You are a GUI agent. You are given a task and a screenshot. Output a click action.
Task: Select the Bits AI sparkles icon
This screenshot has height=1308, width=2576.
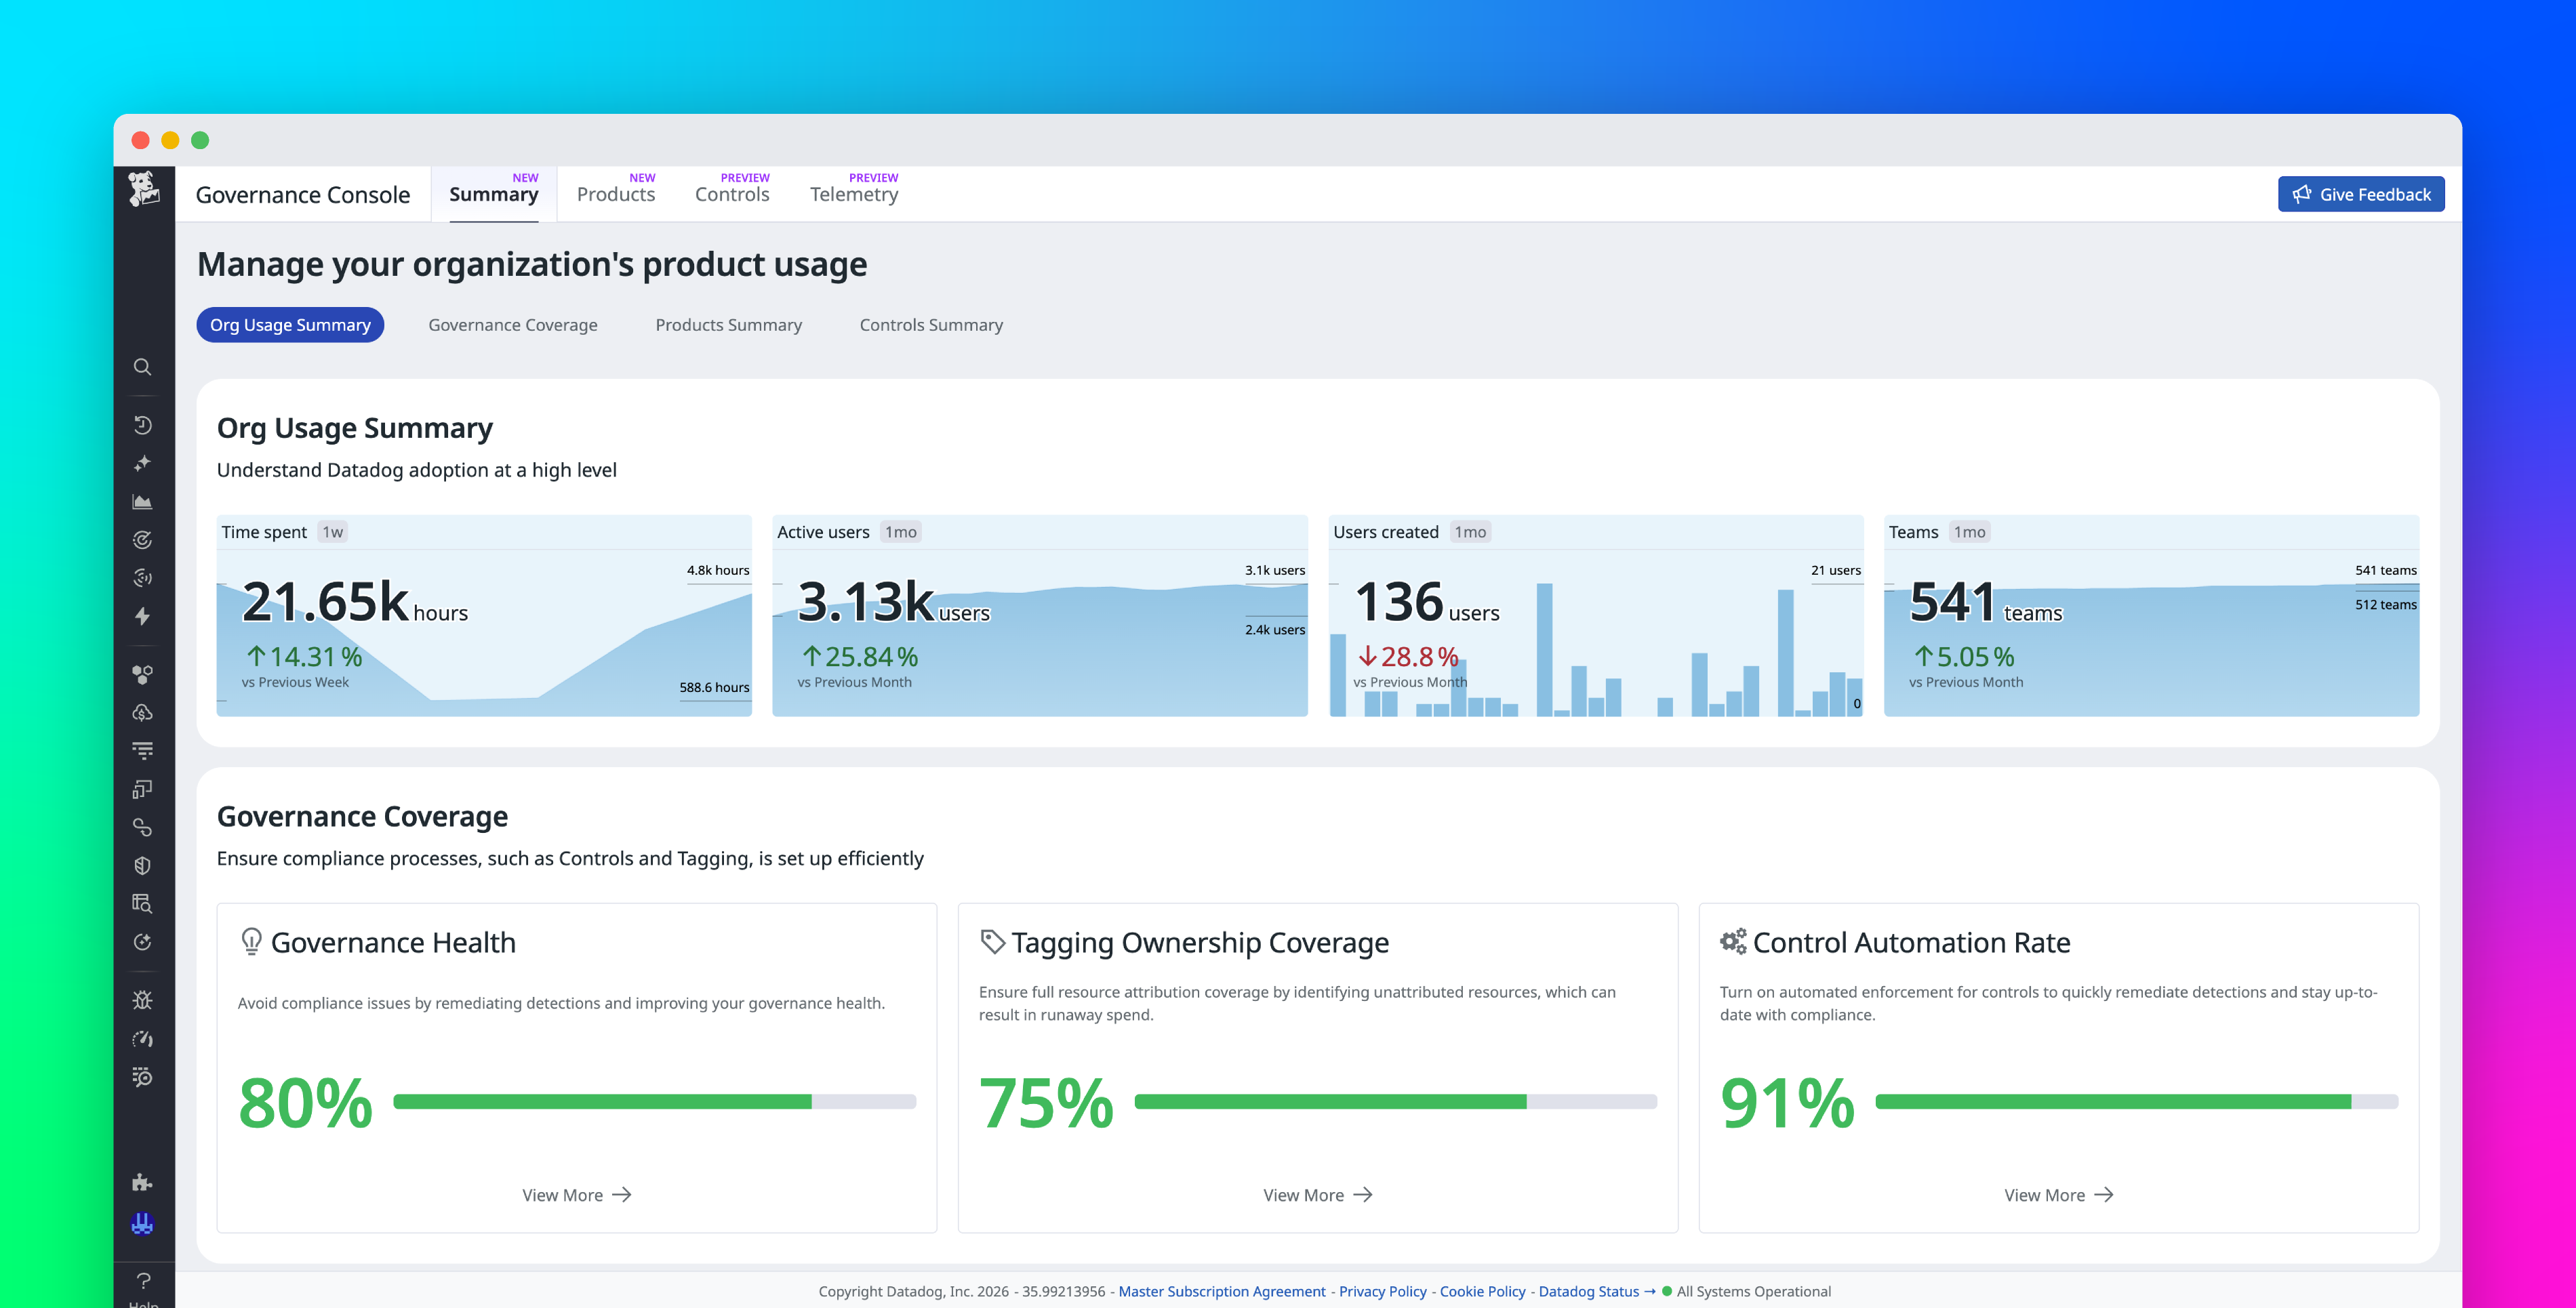(143, 464)
